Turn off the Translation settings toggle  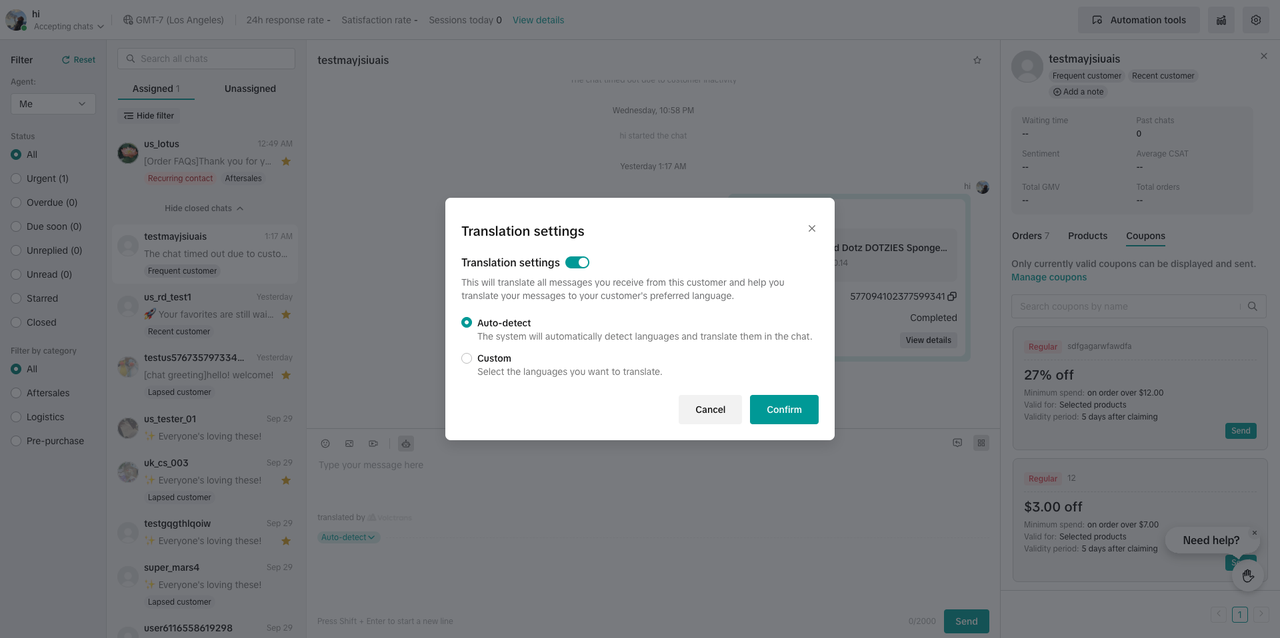click(577, 262)
